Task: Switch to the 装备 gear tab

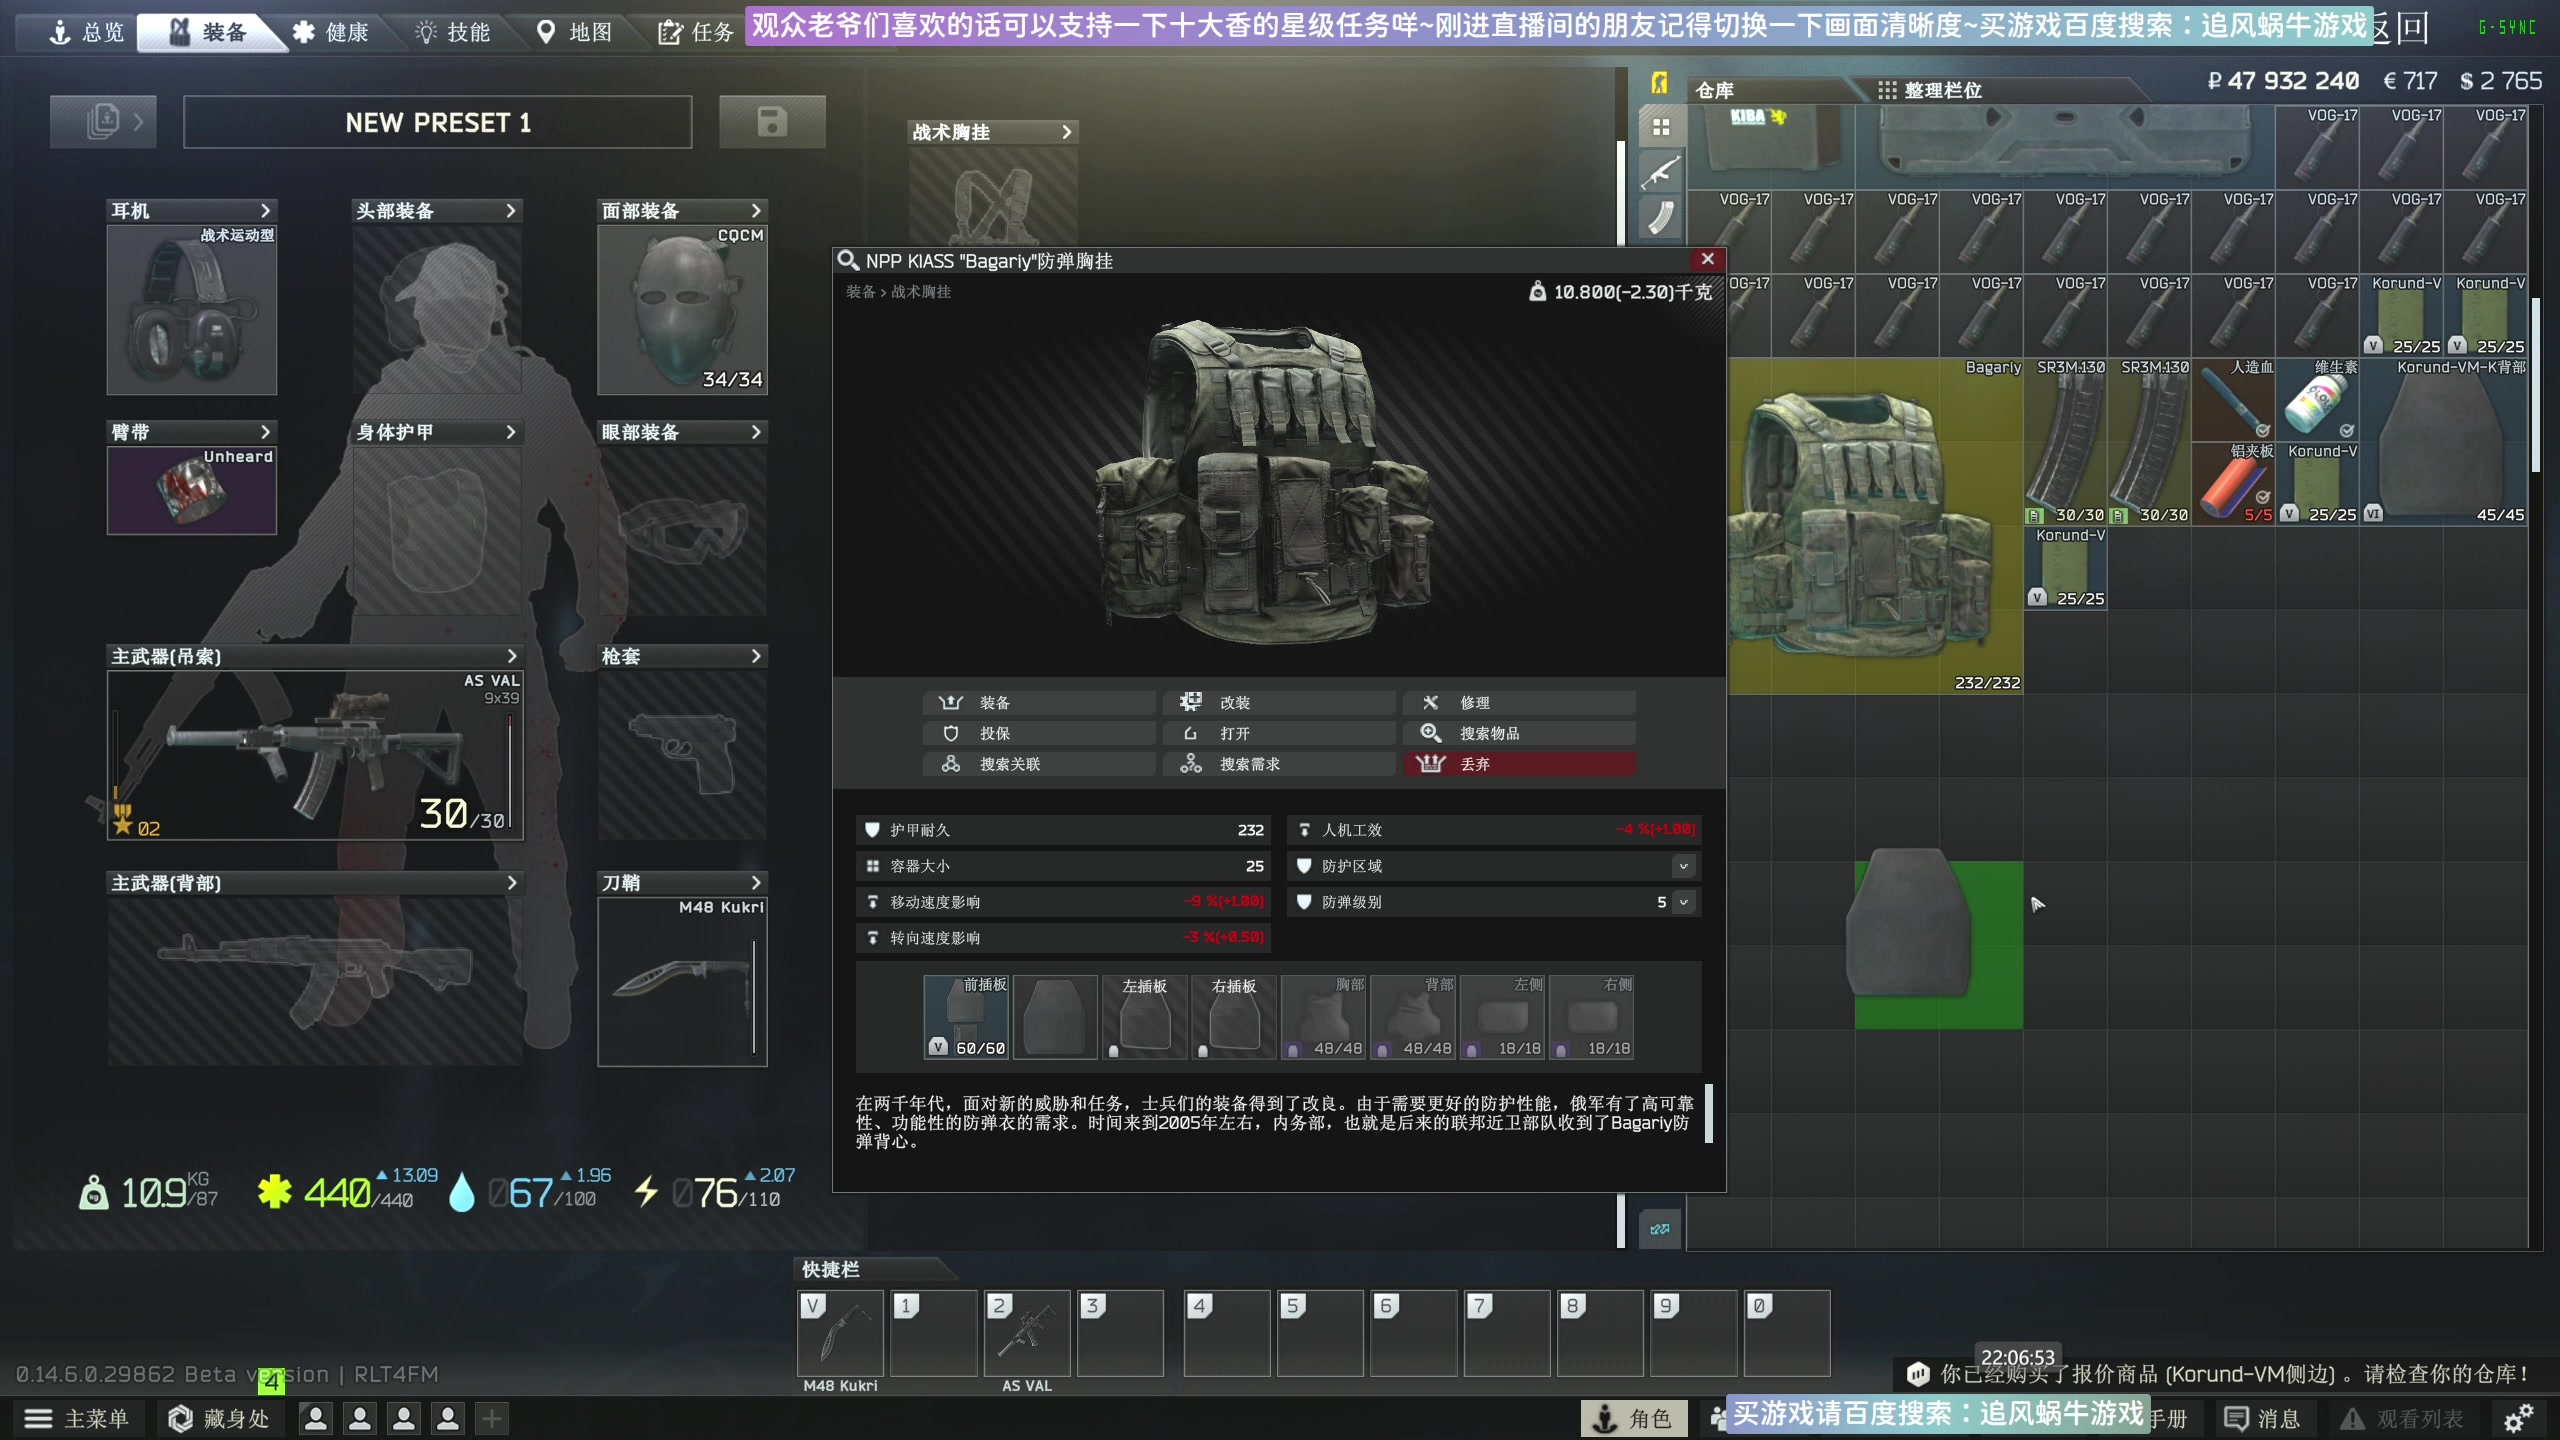Action: coord(210,32)
